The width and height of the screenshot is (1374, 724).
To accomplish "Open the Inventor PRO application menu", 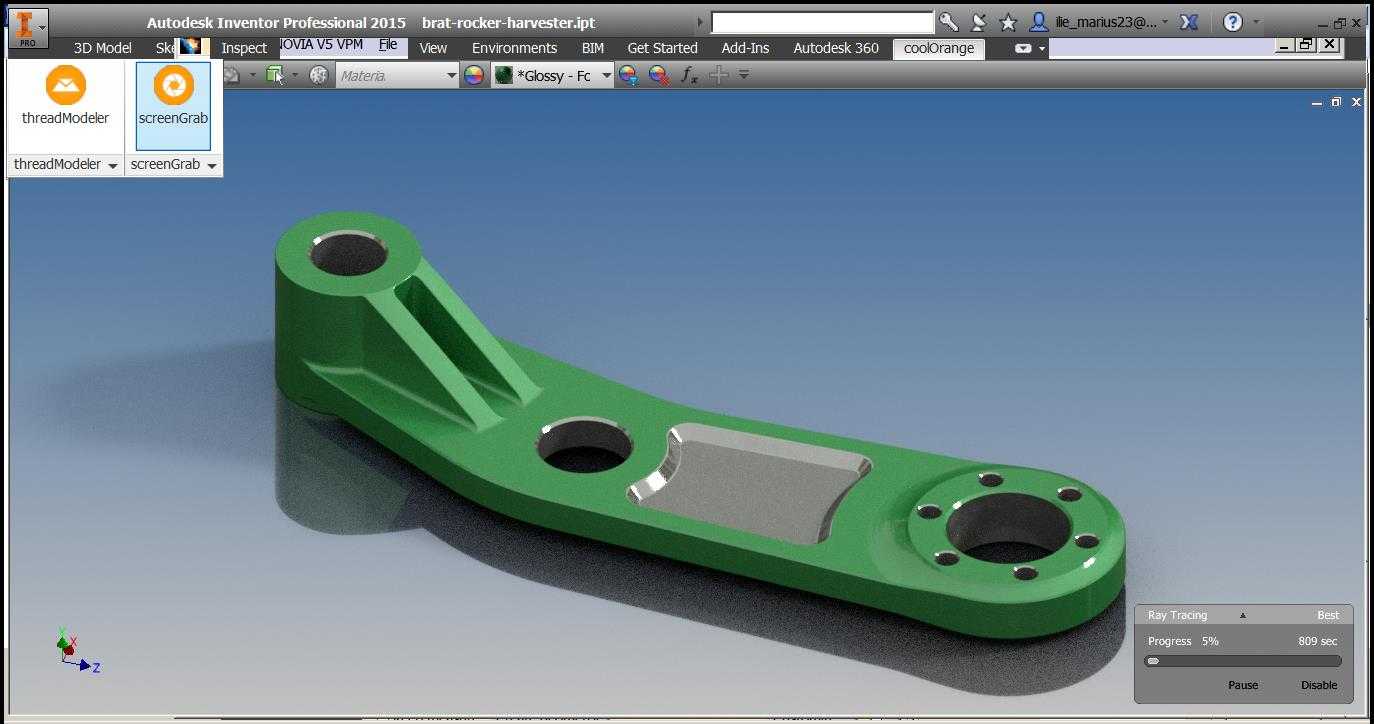I will click(28, 29).
